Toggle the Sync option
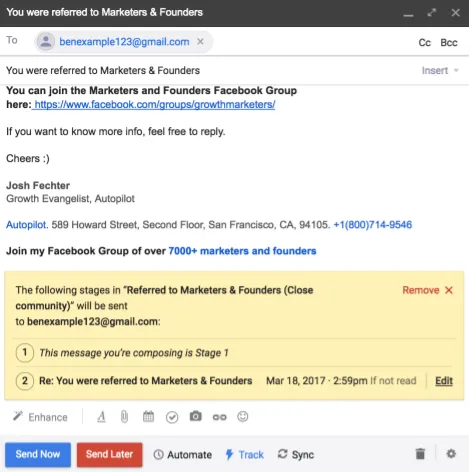The height and width of the screenshot is (474, 472). tap(296, 455)
